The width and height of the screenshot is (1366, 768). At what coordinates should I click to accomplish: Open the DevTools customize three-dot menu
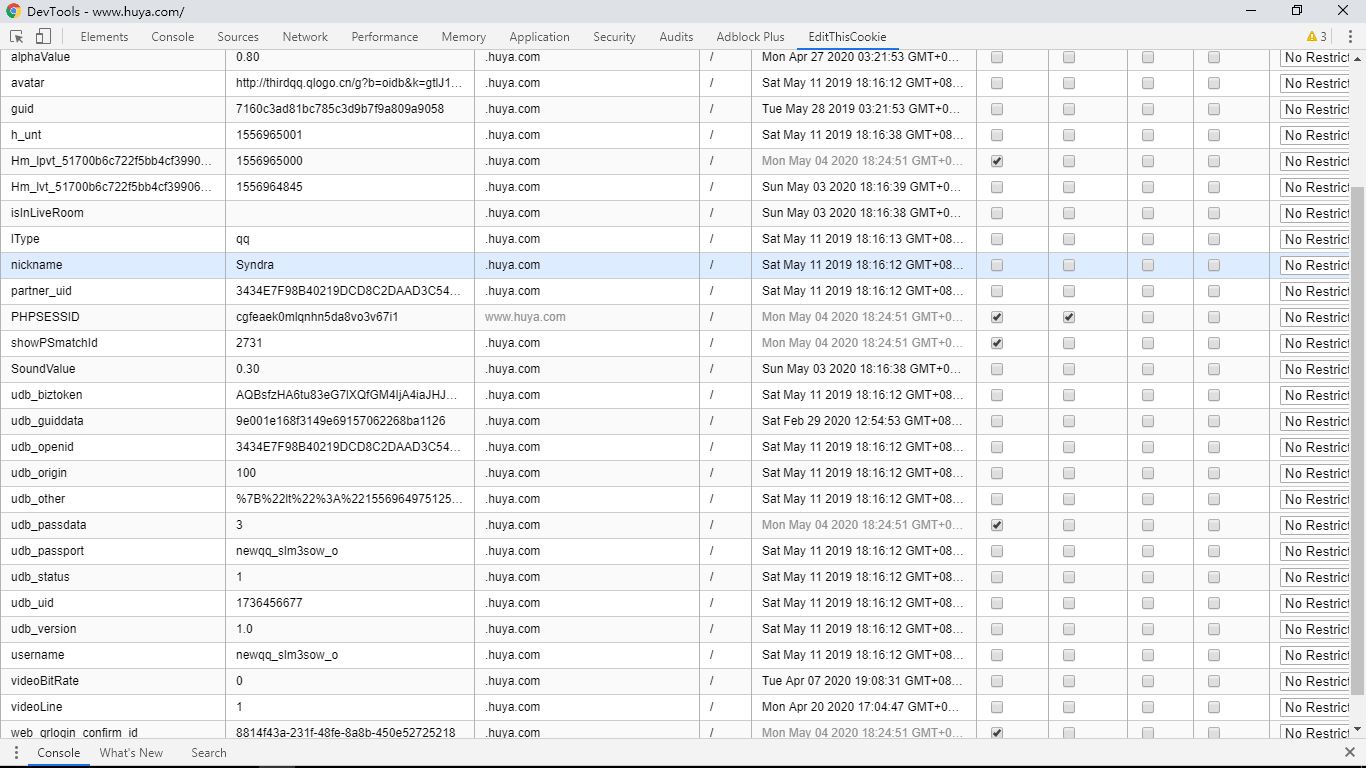[1348, 36]
